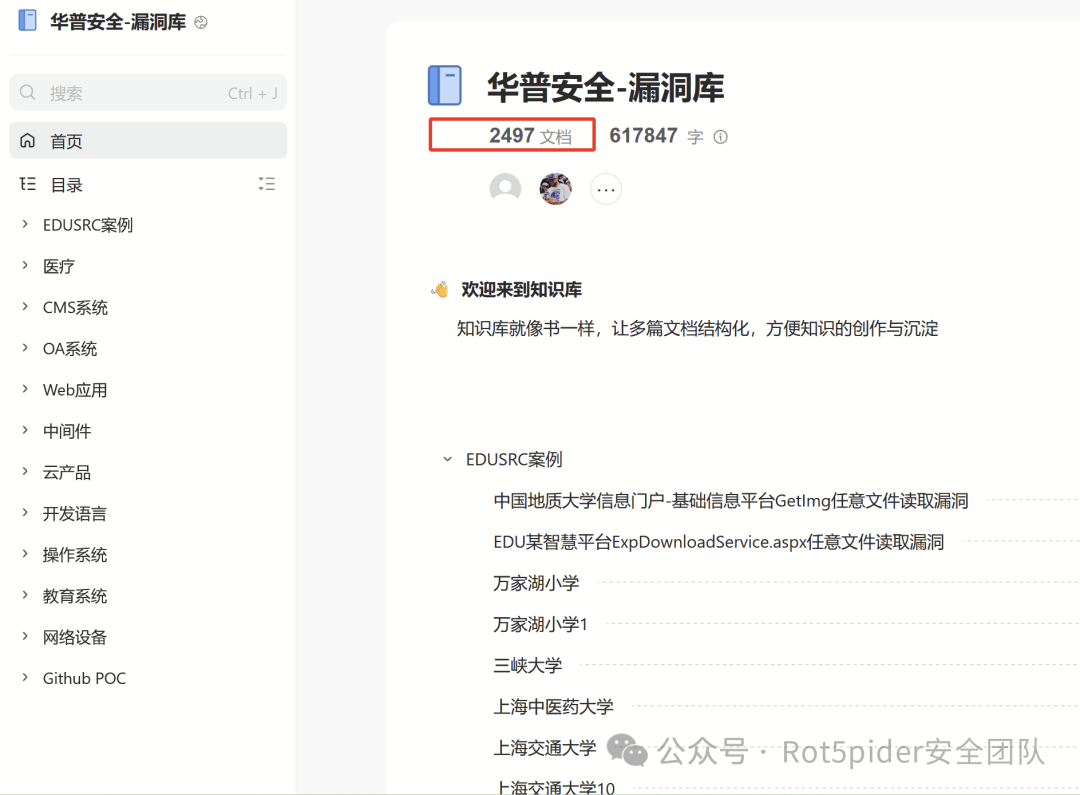Expand the 云产品 chevron
This screenshot has width=1080, height=795.
point(25,471)
